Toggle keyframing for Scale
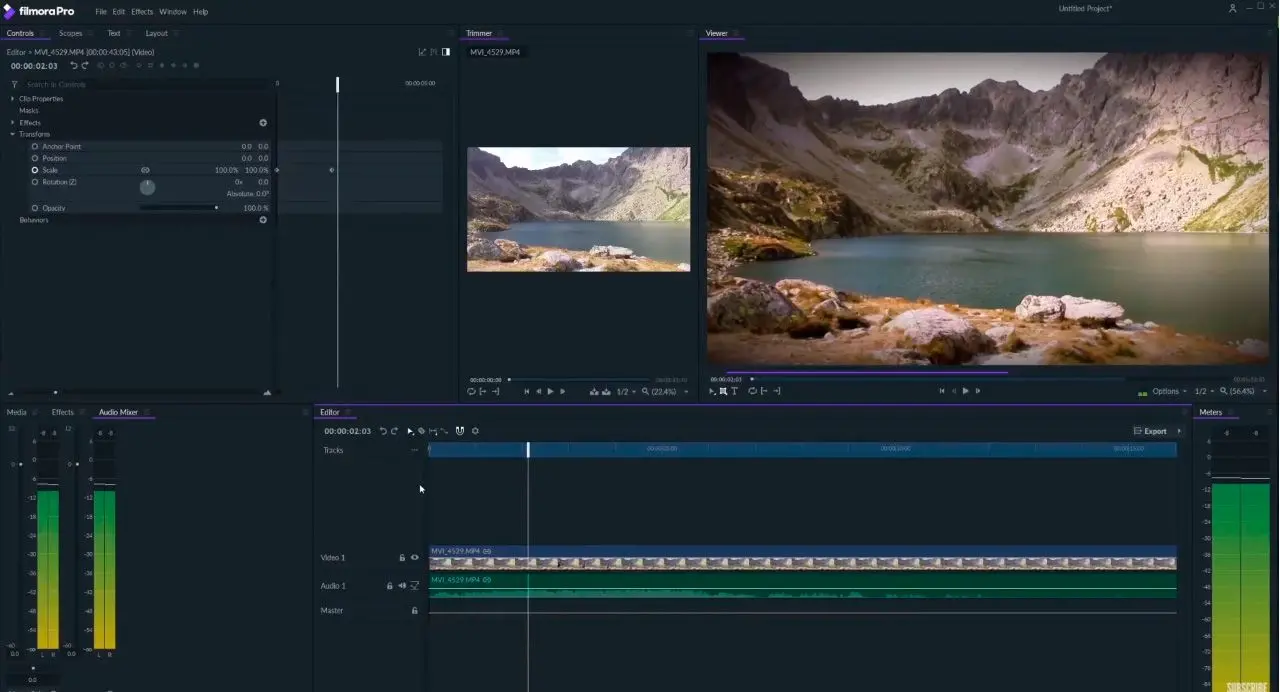 coord(35,171)
